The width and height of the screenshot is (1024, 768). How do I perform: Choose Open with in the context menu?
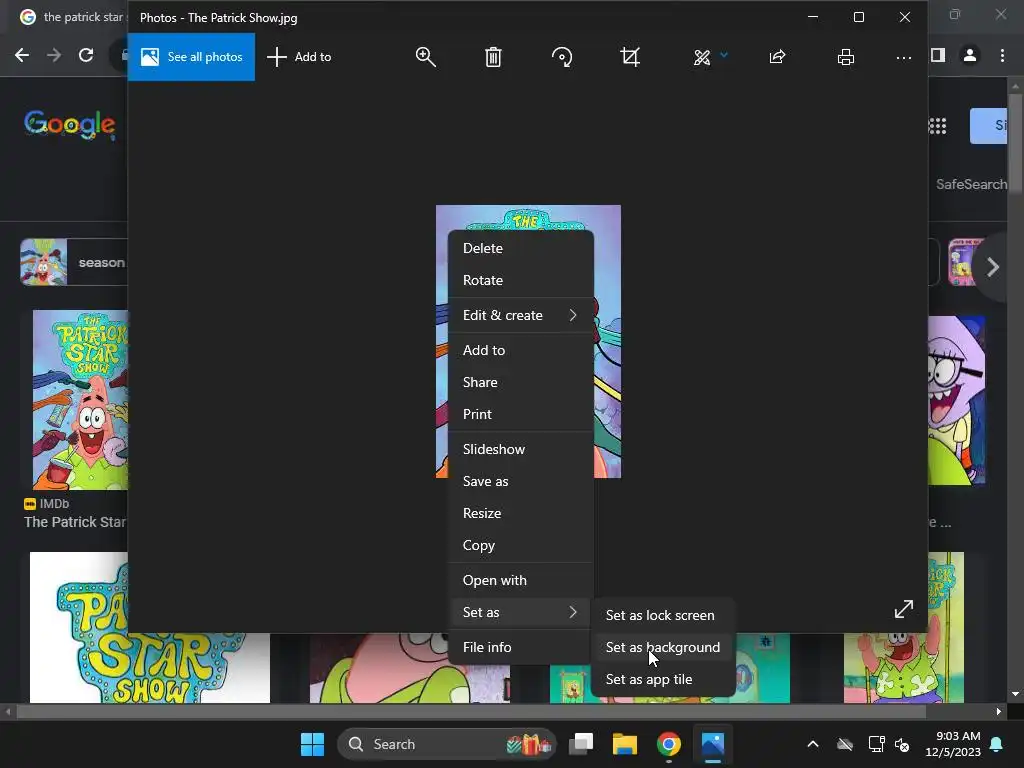click(520, 580)
